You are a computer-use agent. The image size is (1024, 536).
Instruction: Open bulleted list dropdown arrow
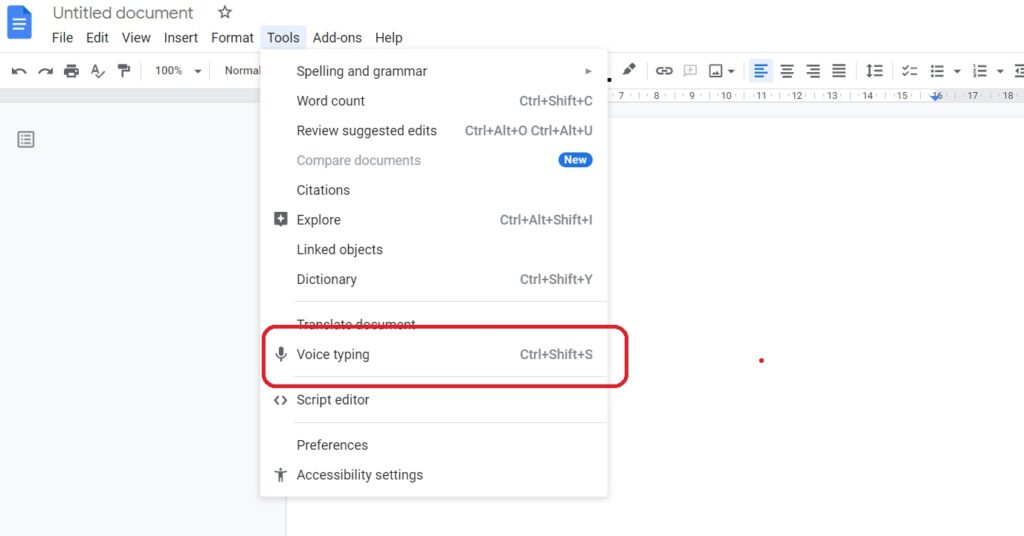tap(957, 71)
